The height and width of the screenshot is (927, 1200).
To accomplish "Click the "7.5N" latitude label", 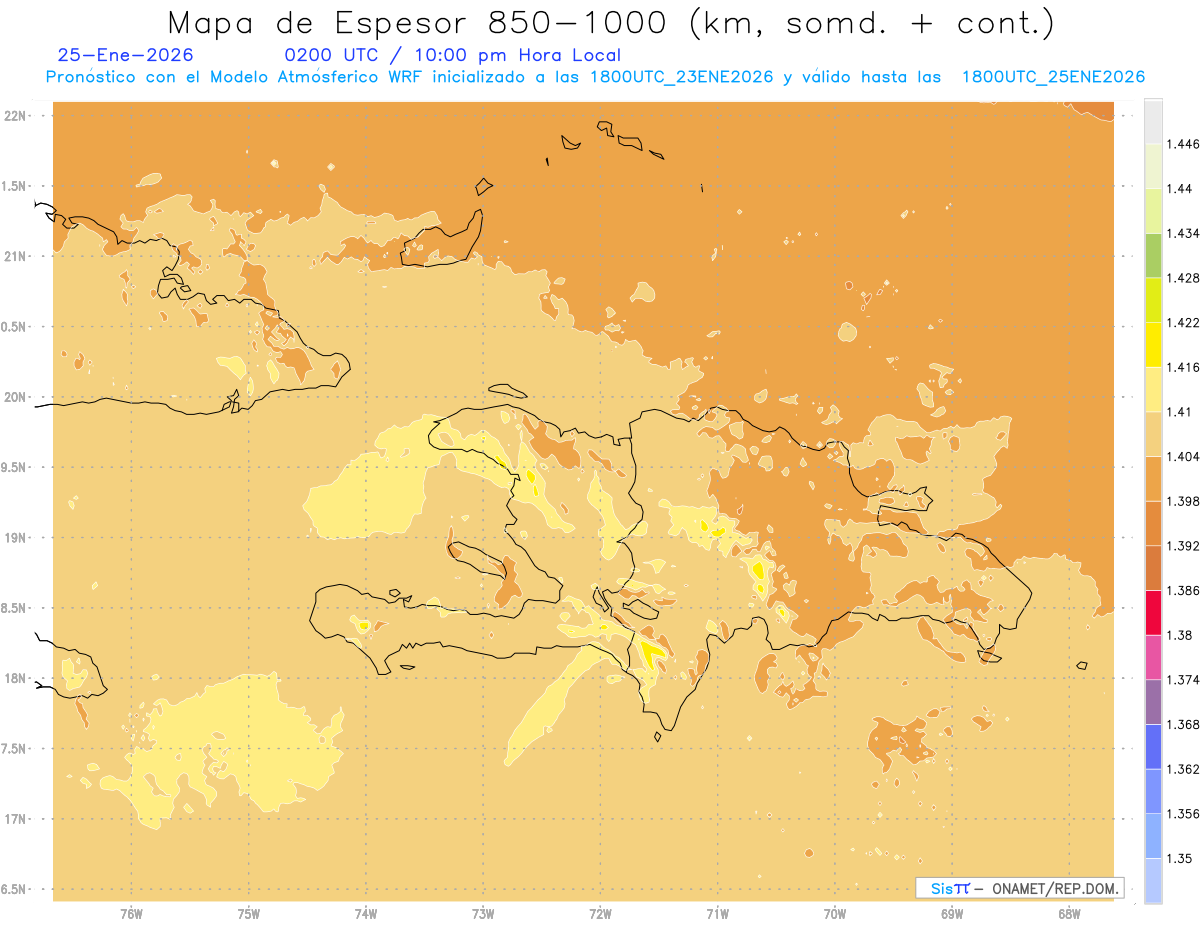I will [13, 749].
